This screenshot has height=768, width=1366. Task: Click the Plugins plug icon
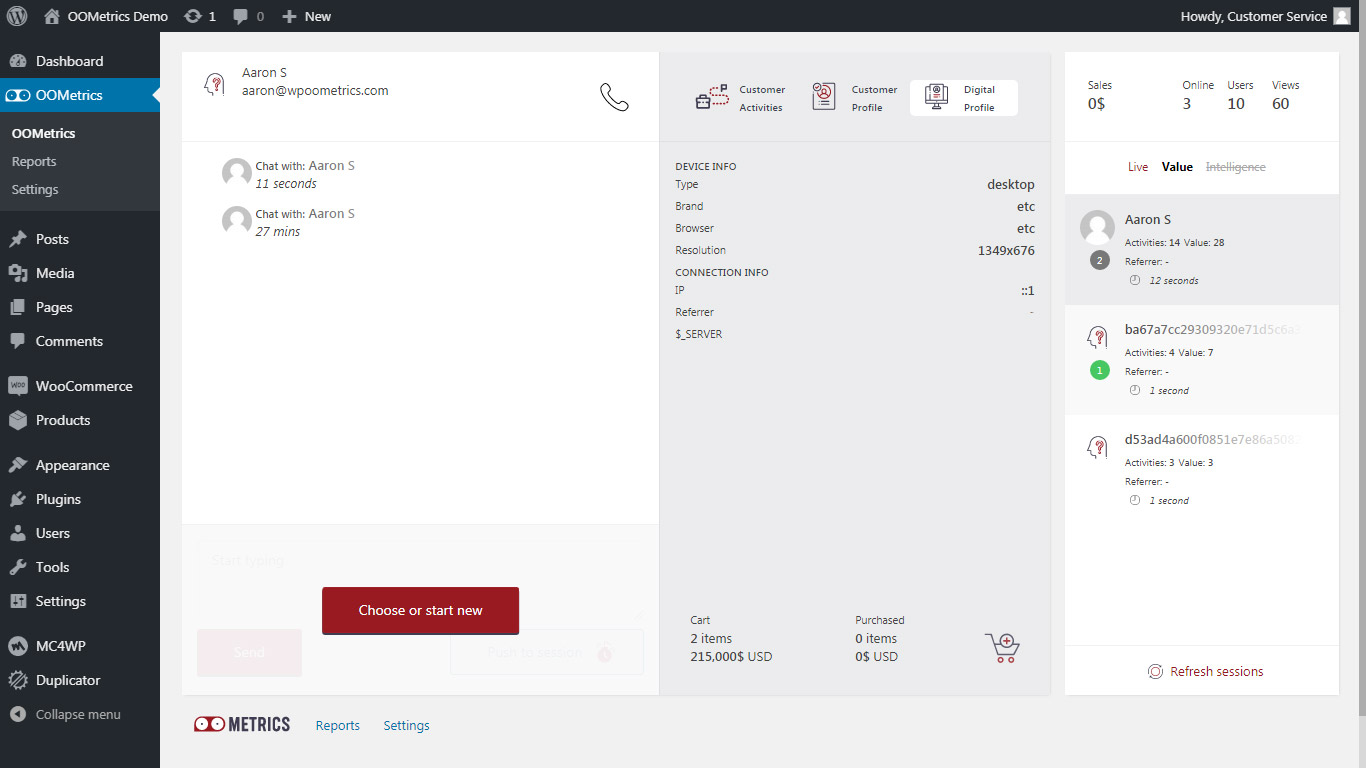click(x=18, y=499)
